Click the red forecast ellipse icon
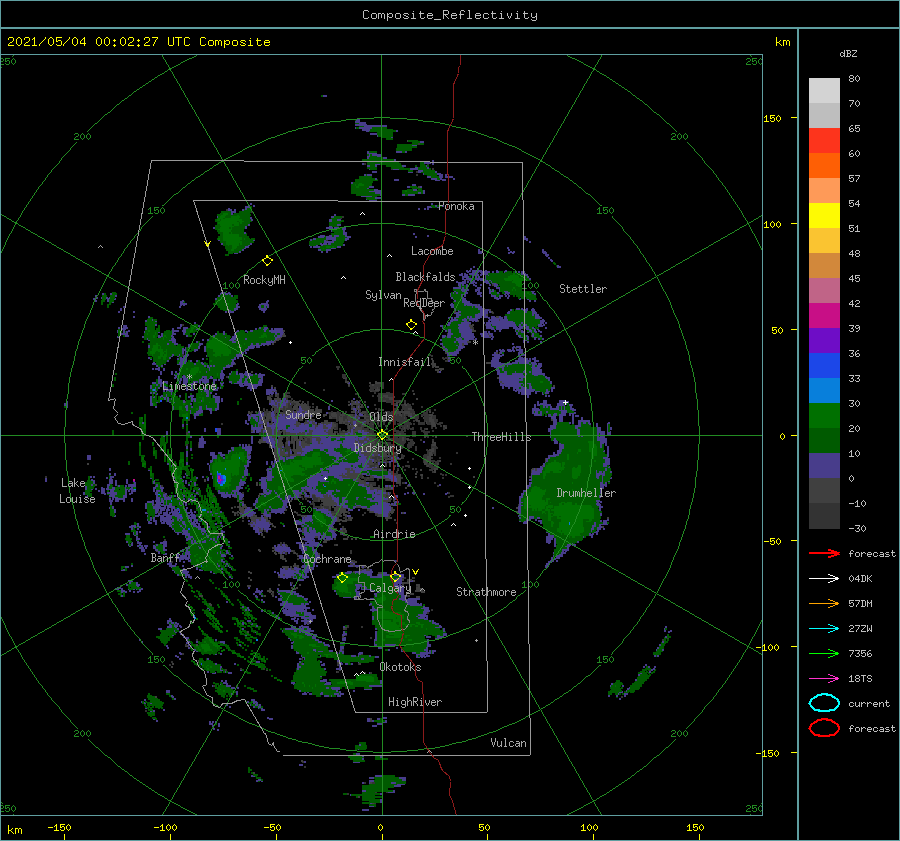Image resolution: width=900 pixels, height=841 pixels. click(824, 728)
